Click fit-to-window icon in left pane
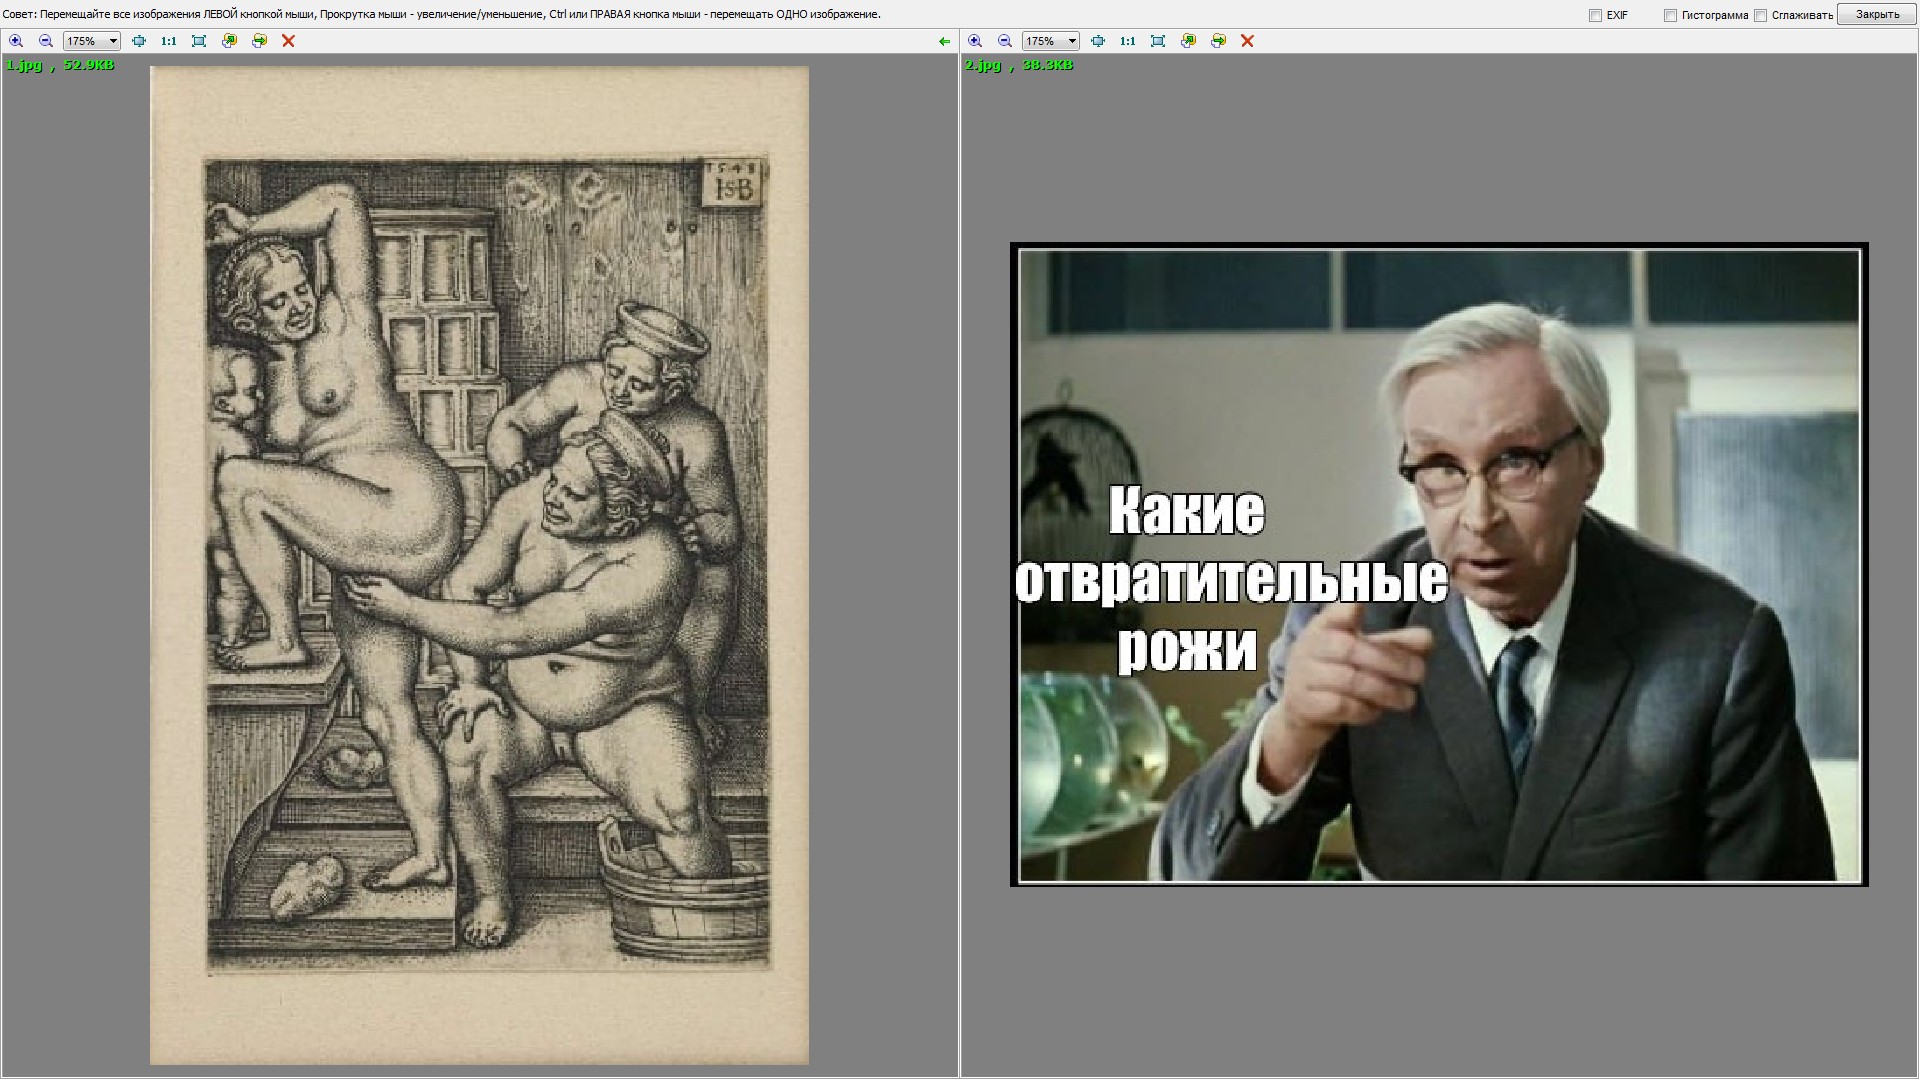This screenshot has height=1080, width=1920. (139, 41)
